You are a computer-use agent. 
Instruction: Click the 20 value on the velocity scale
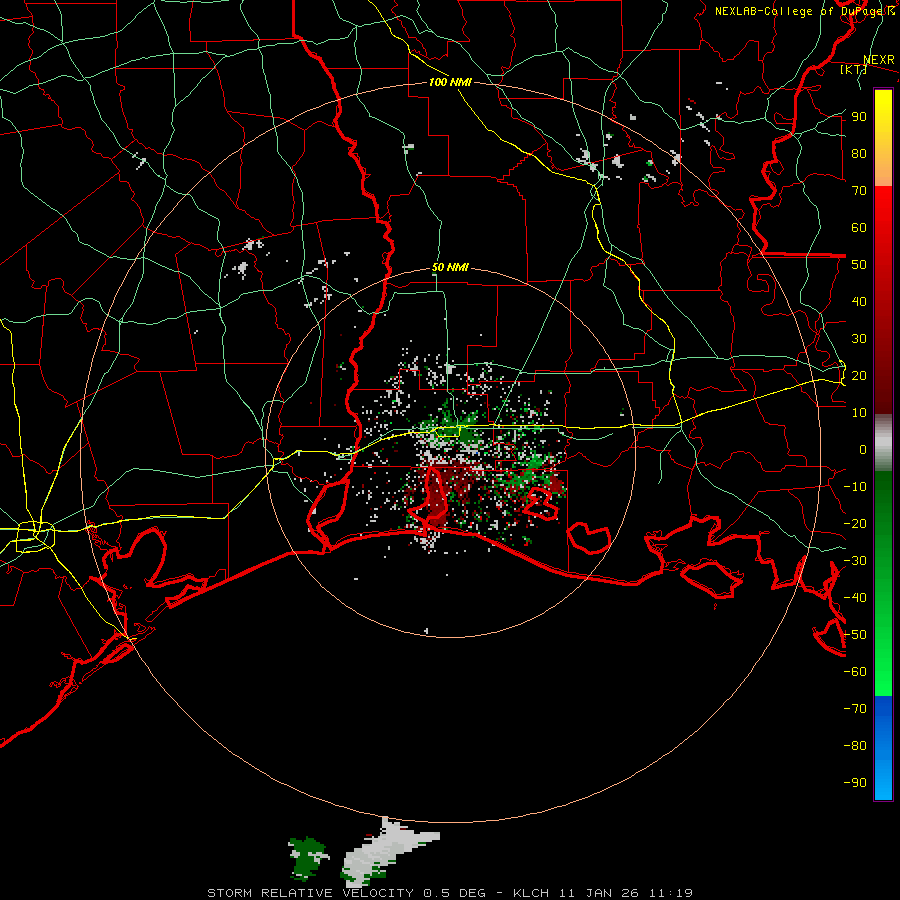tap(859, 376)
